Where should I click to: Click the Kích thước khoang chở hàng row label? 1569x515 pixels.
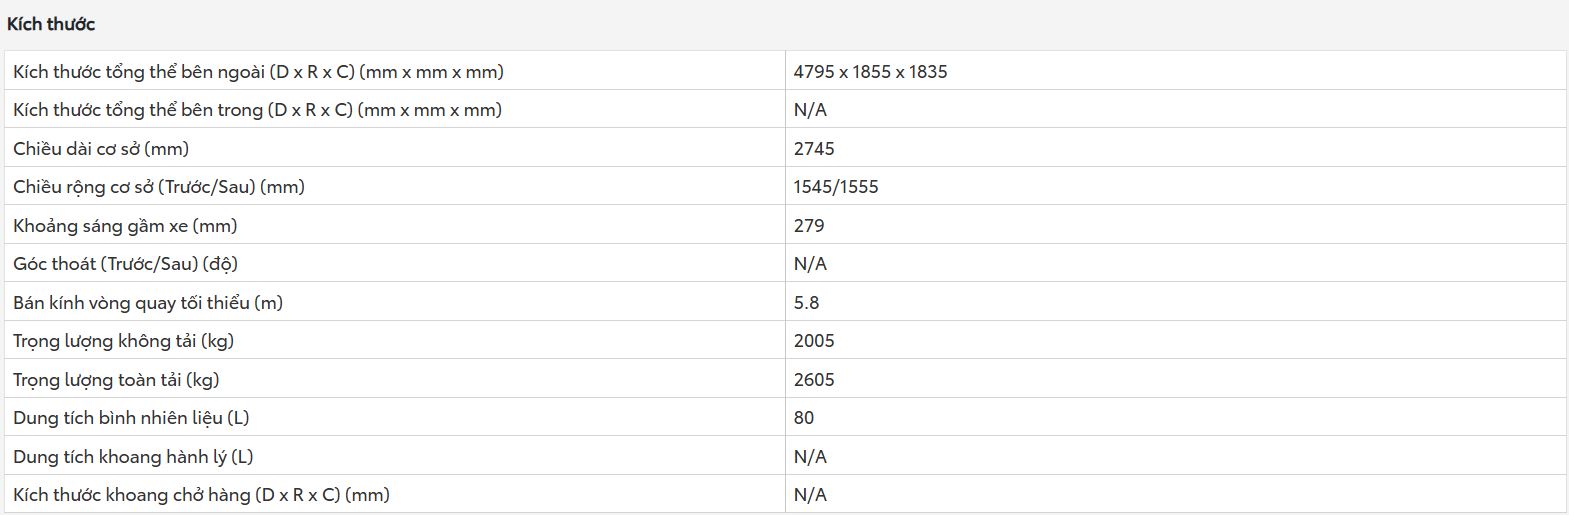[x=201, y=495]
